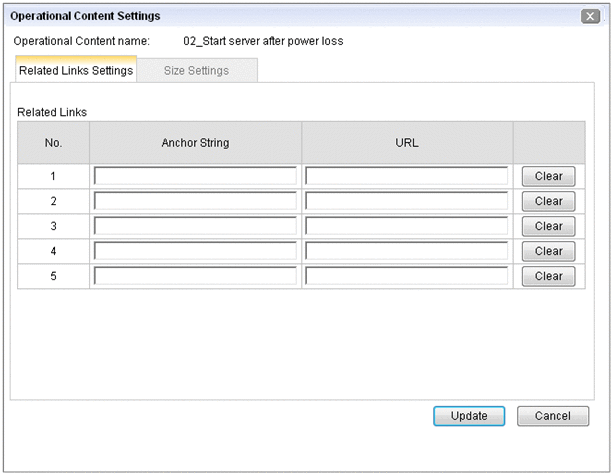Hit Clear for link number 4

[x=548, y=251]
